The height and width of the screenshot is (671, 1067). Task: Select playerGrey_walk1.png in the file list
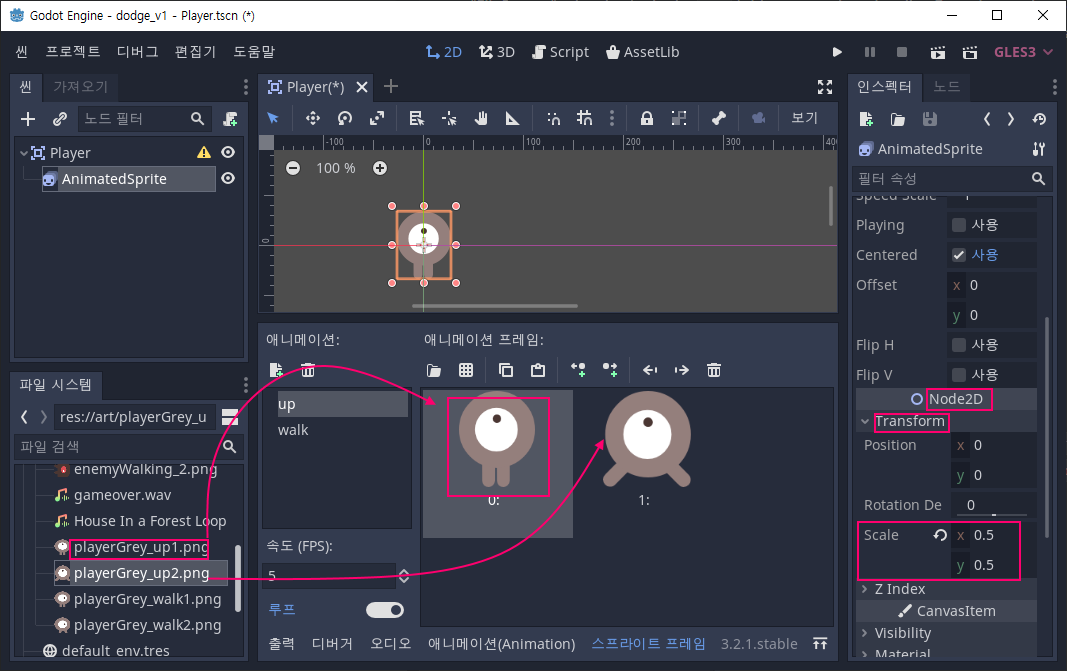pos(147,600)
